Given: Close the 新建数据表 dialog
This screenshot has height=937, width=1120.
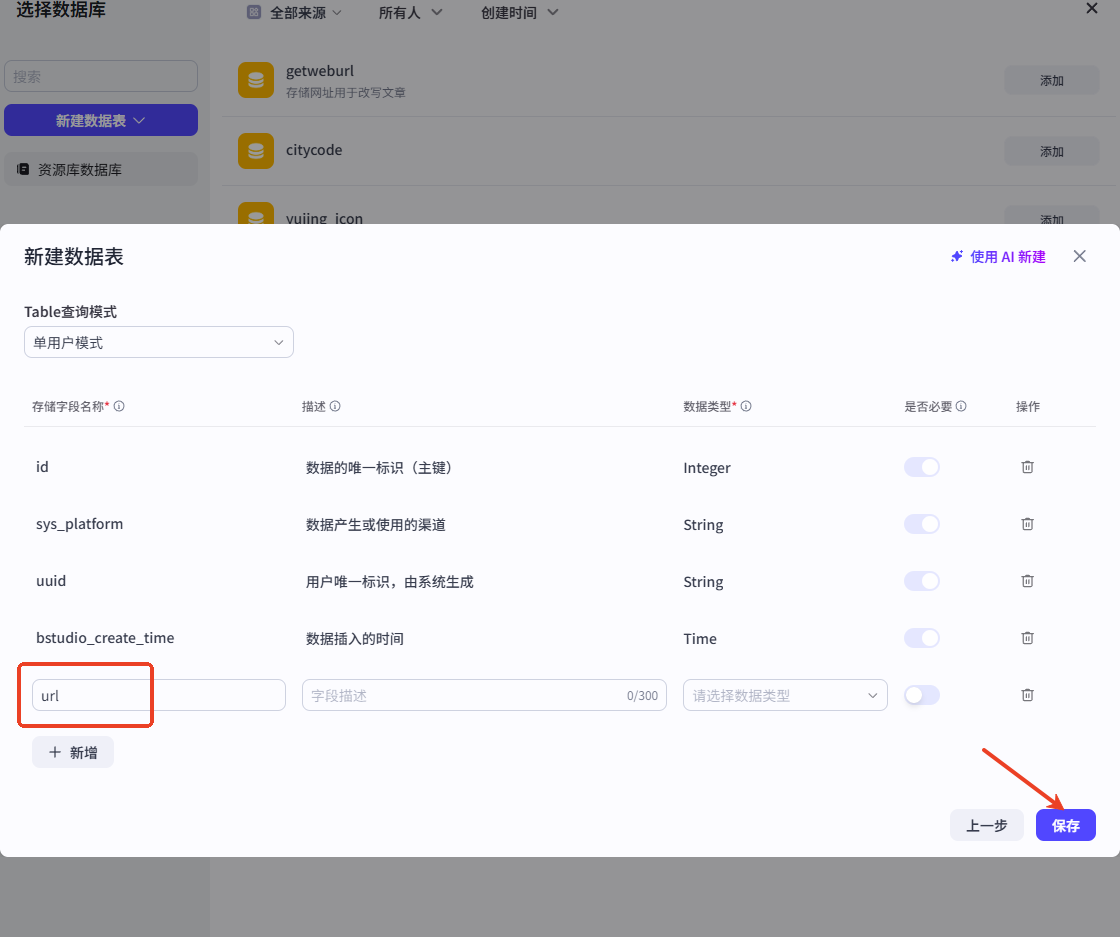Looking at the screenshot, I should point(1079,256).
